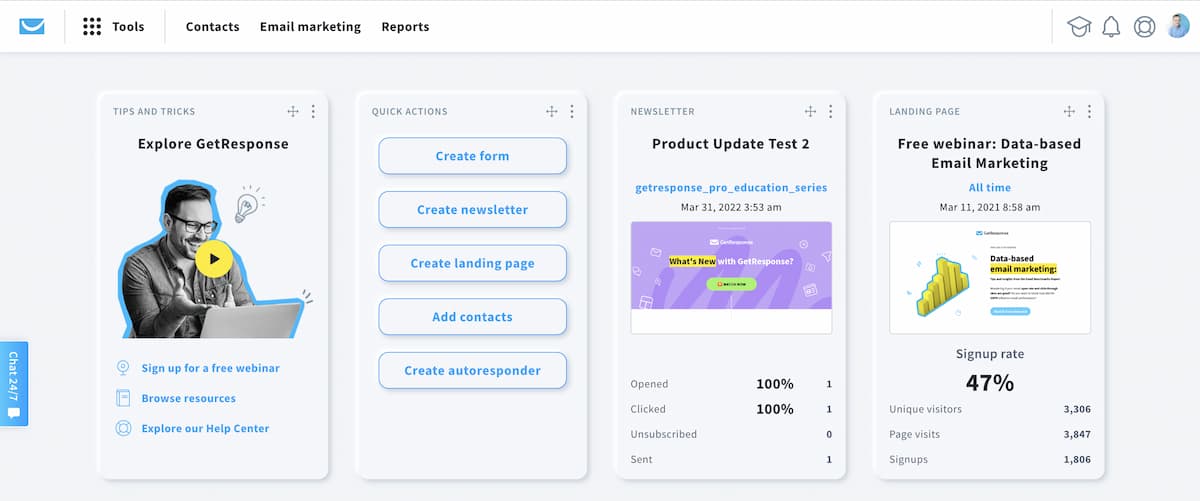Click the Product Update Test 2 title
This screenshot has width=1200, height=501.
tap(731, 144)
